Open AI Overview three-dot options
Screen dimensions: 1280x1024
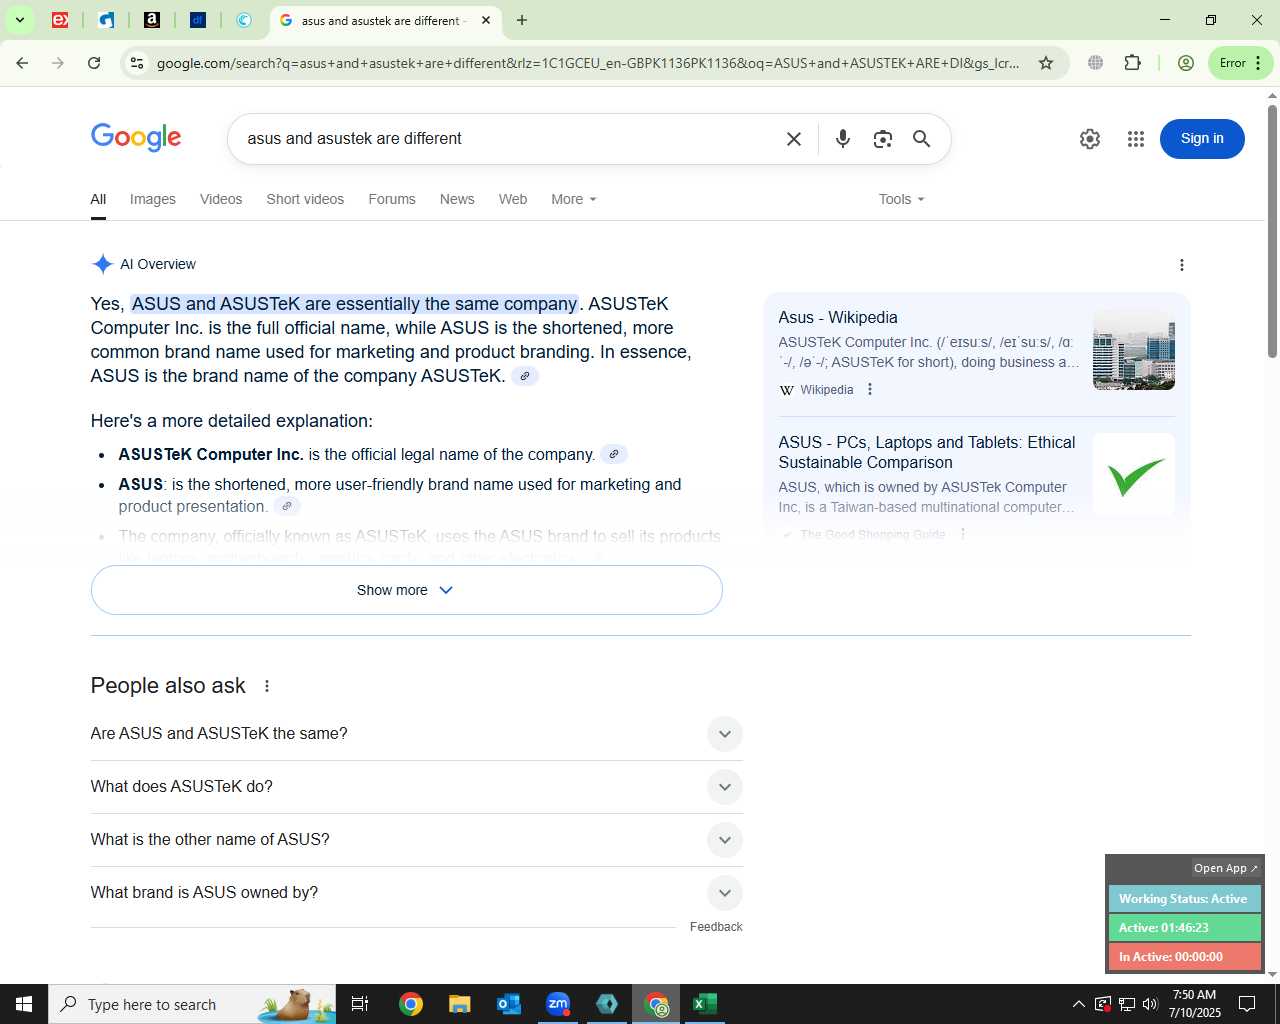1182,265
